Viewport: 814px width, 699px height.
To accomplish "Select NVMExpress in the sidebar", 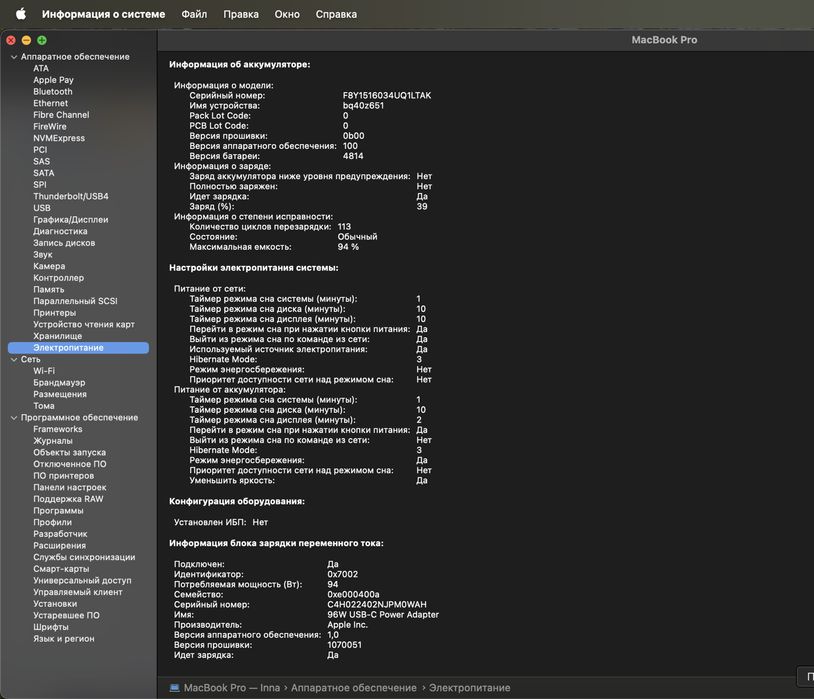I will click(59, 138).
